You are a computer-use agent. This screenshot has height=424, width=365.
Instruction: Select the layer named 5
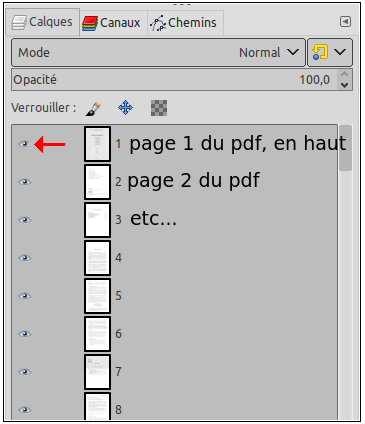pos(174,296)
